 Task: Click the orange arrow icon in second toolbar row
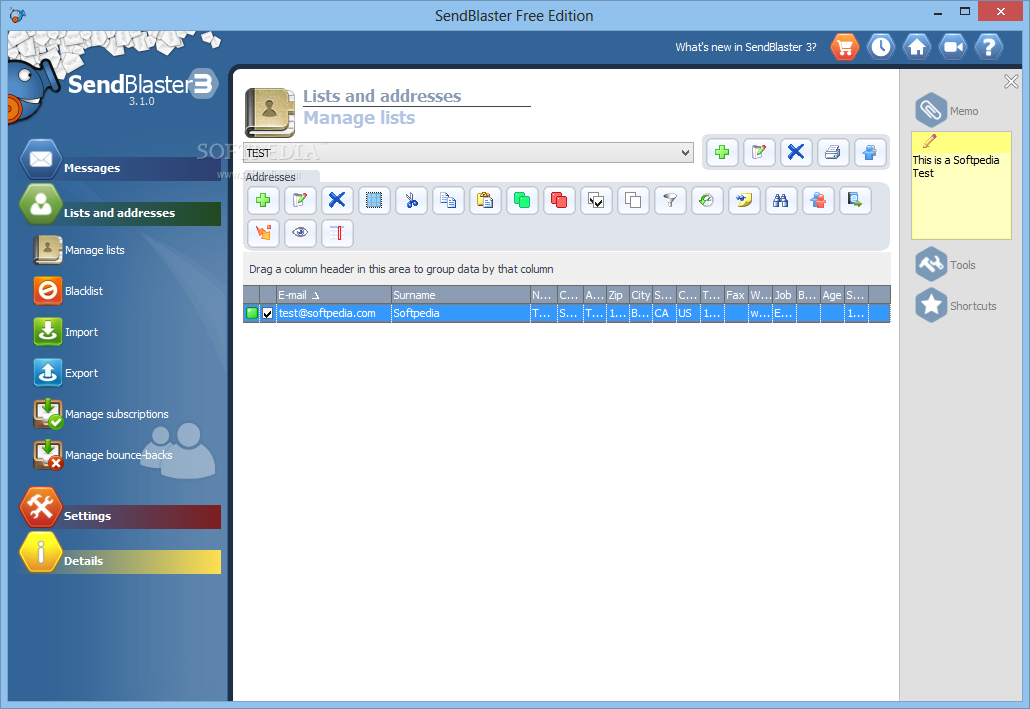[x=263, y=233]
